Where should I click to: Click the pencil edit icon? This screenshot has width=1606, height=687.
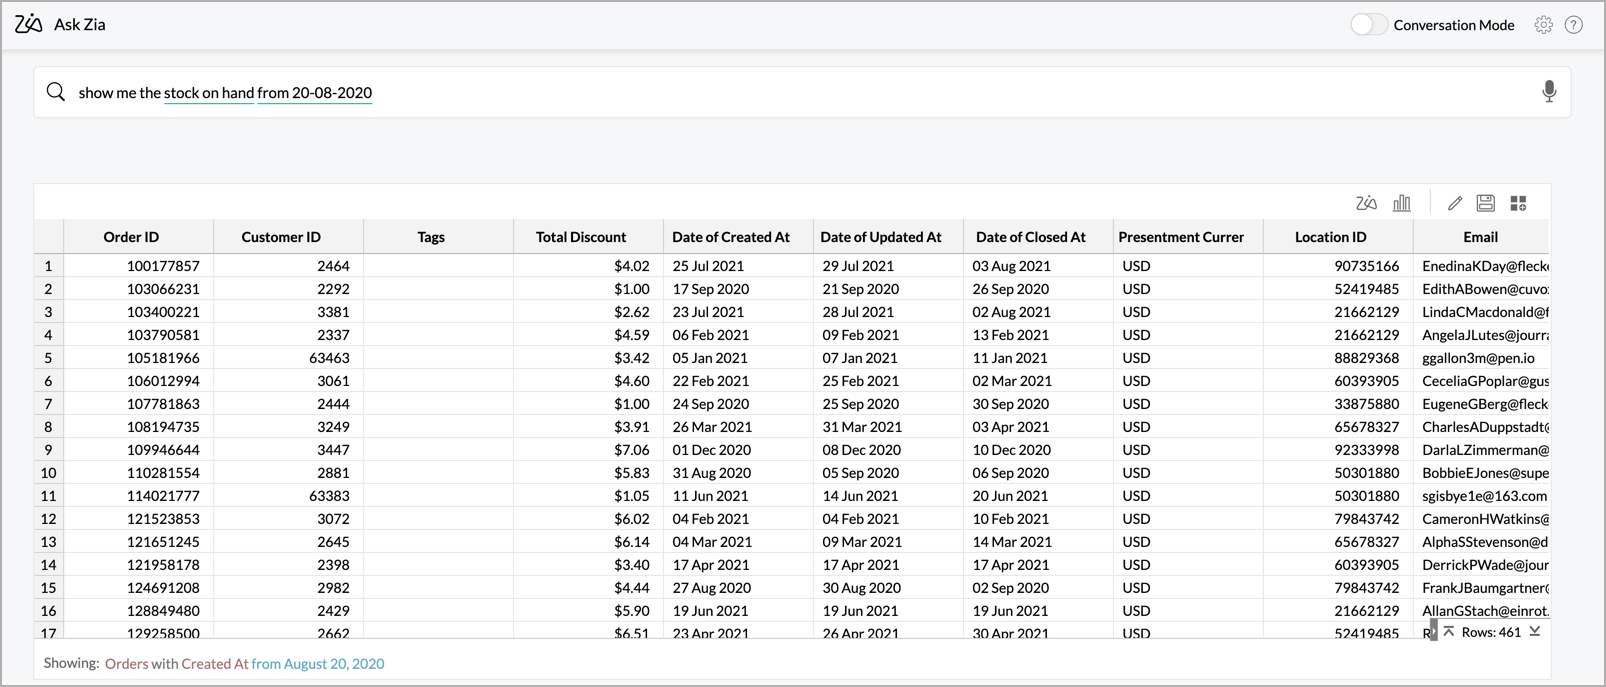1455,203
